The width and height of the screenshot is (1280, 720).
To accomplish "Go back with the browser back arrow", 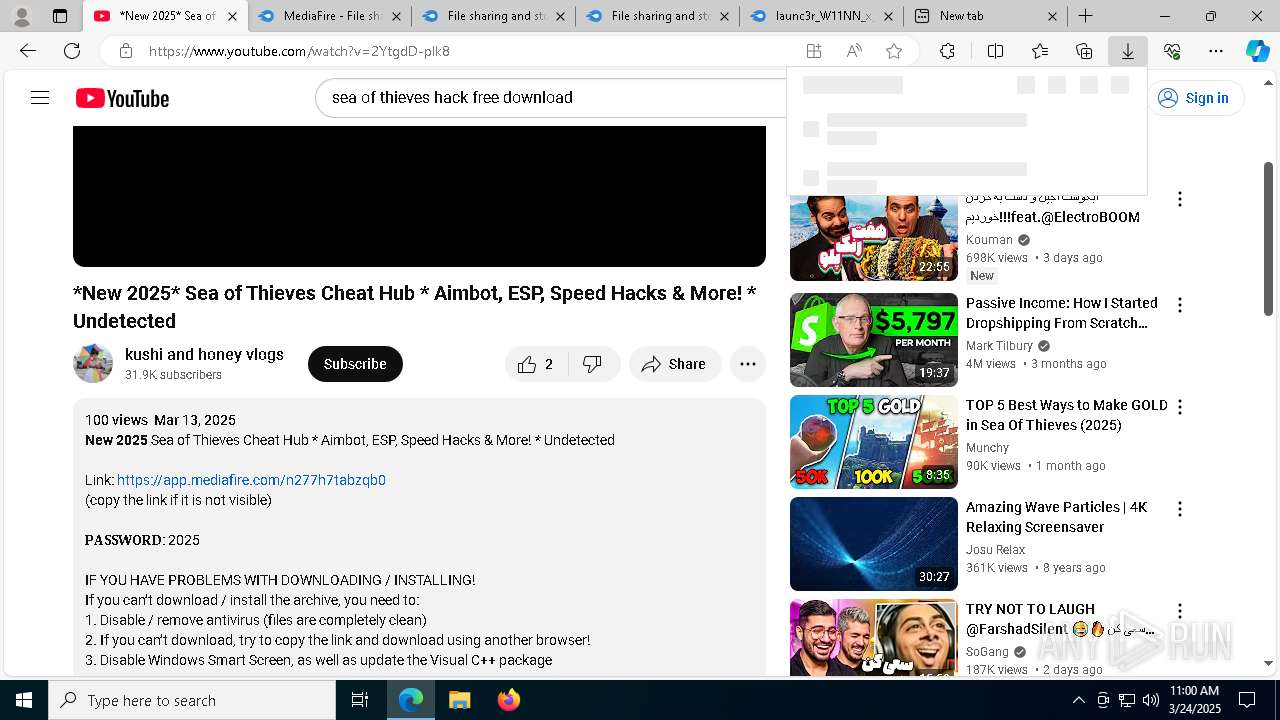I will coord(28,51).
